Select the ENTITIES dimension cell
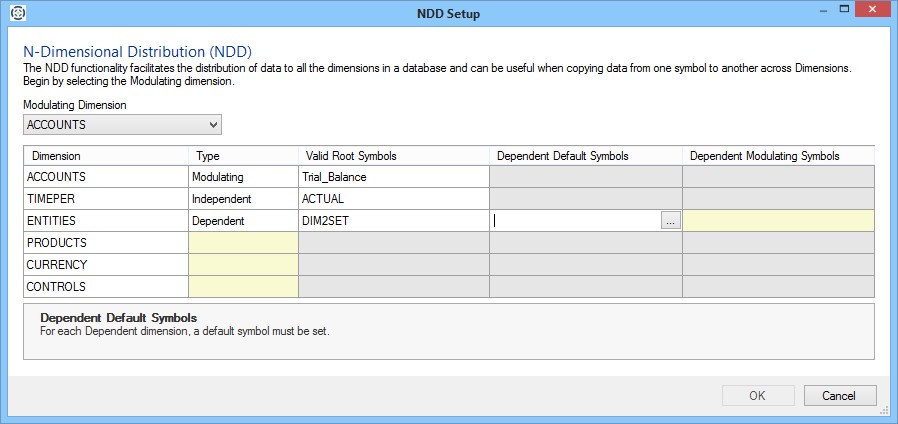This screenshot has width=898, height=424. click(105, 221)
